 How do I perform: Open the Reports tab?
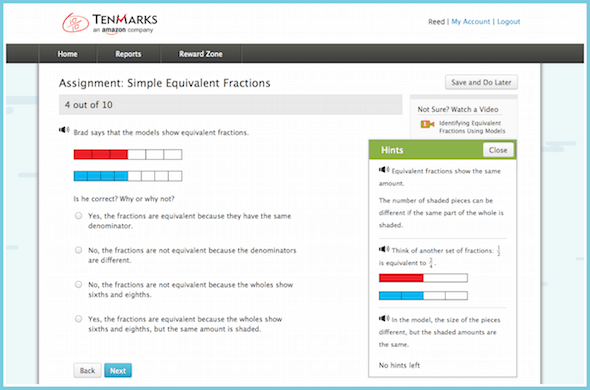128,54
